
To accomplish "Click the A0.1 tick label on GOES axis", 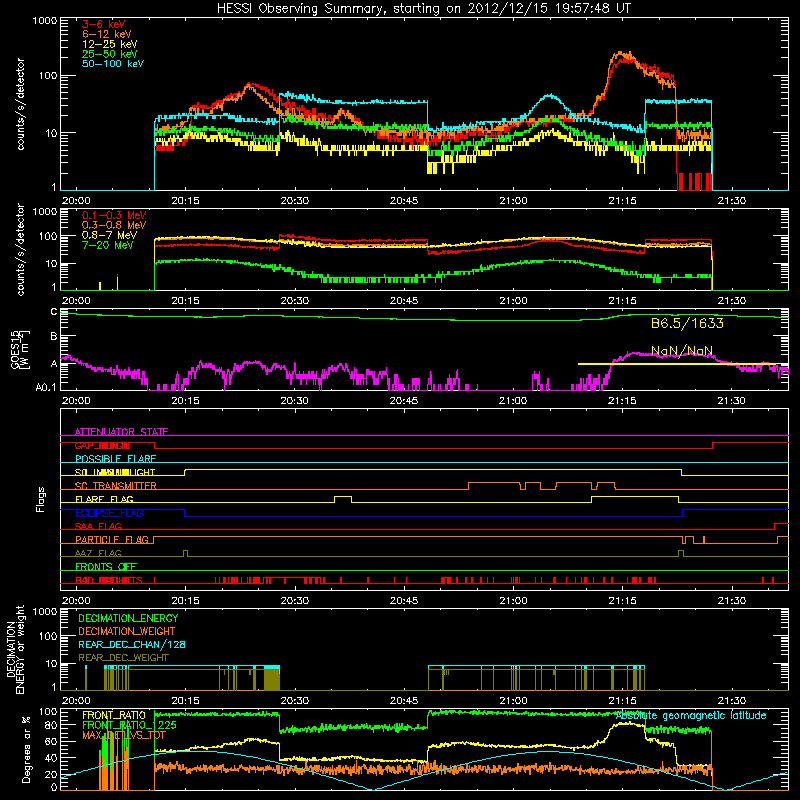I will pyautogui.click(x=46, y=388).
